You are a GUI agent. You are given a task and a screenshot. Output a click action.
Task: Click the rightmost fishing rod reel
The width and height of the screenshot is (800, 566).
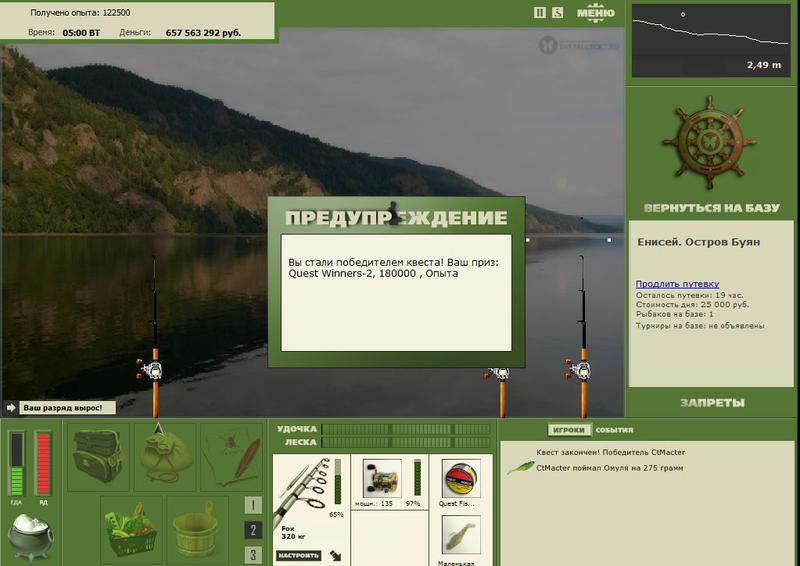click(579, 368)
